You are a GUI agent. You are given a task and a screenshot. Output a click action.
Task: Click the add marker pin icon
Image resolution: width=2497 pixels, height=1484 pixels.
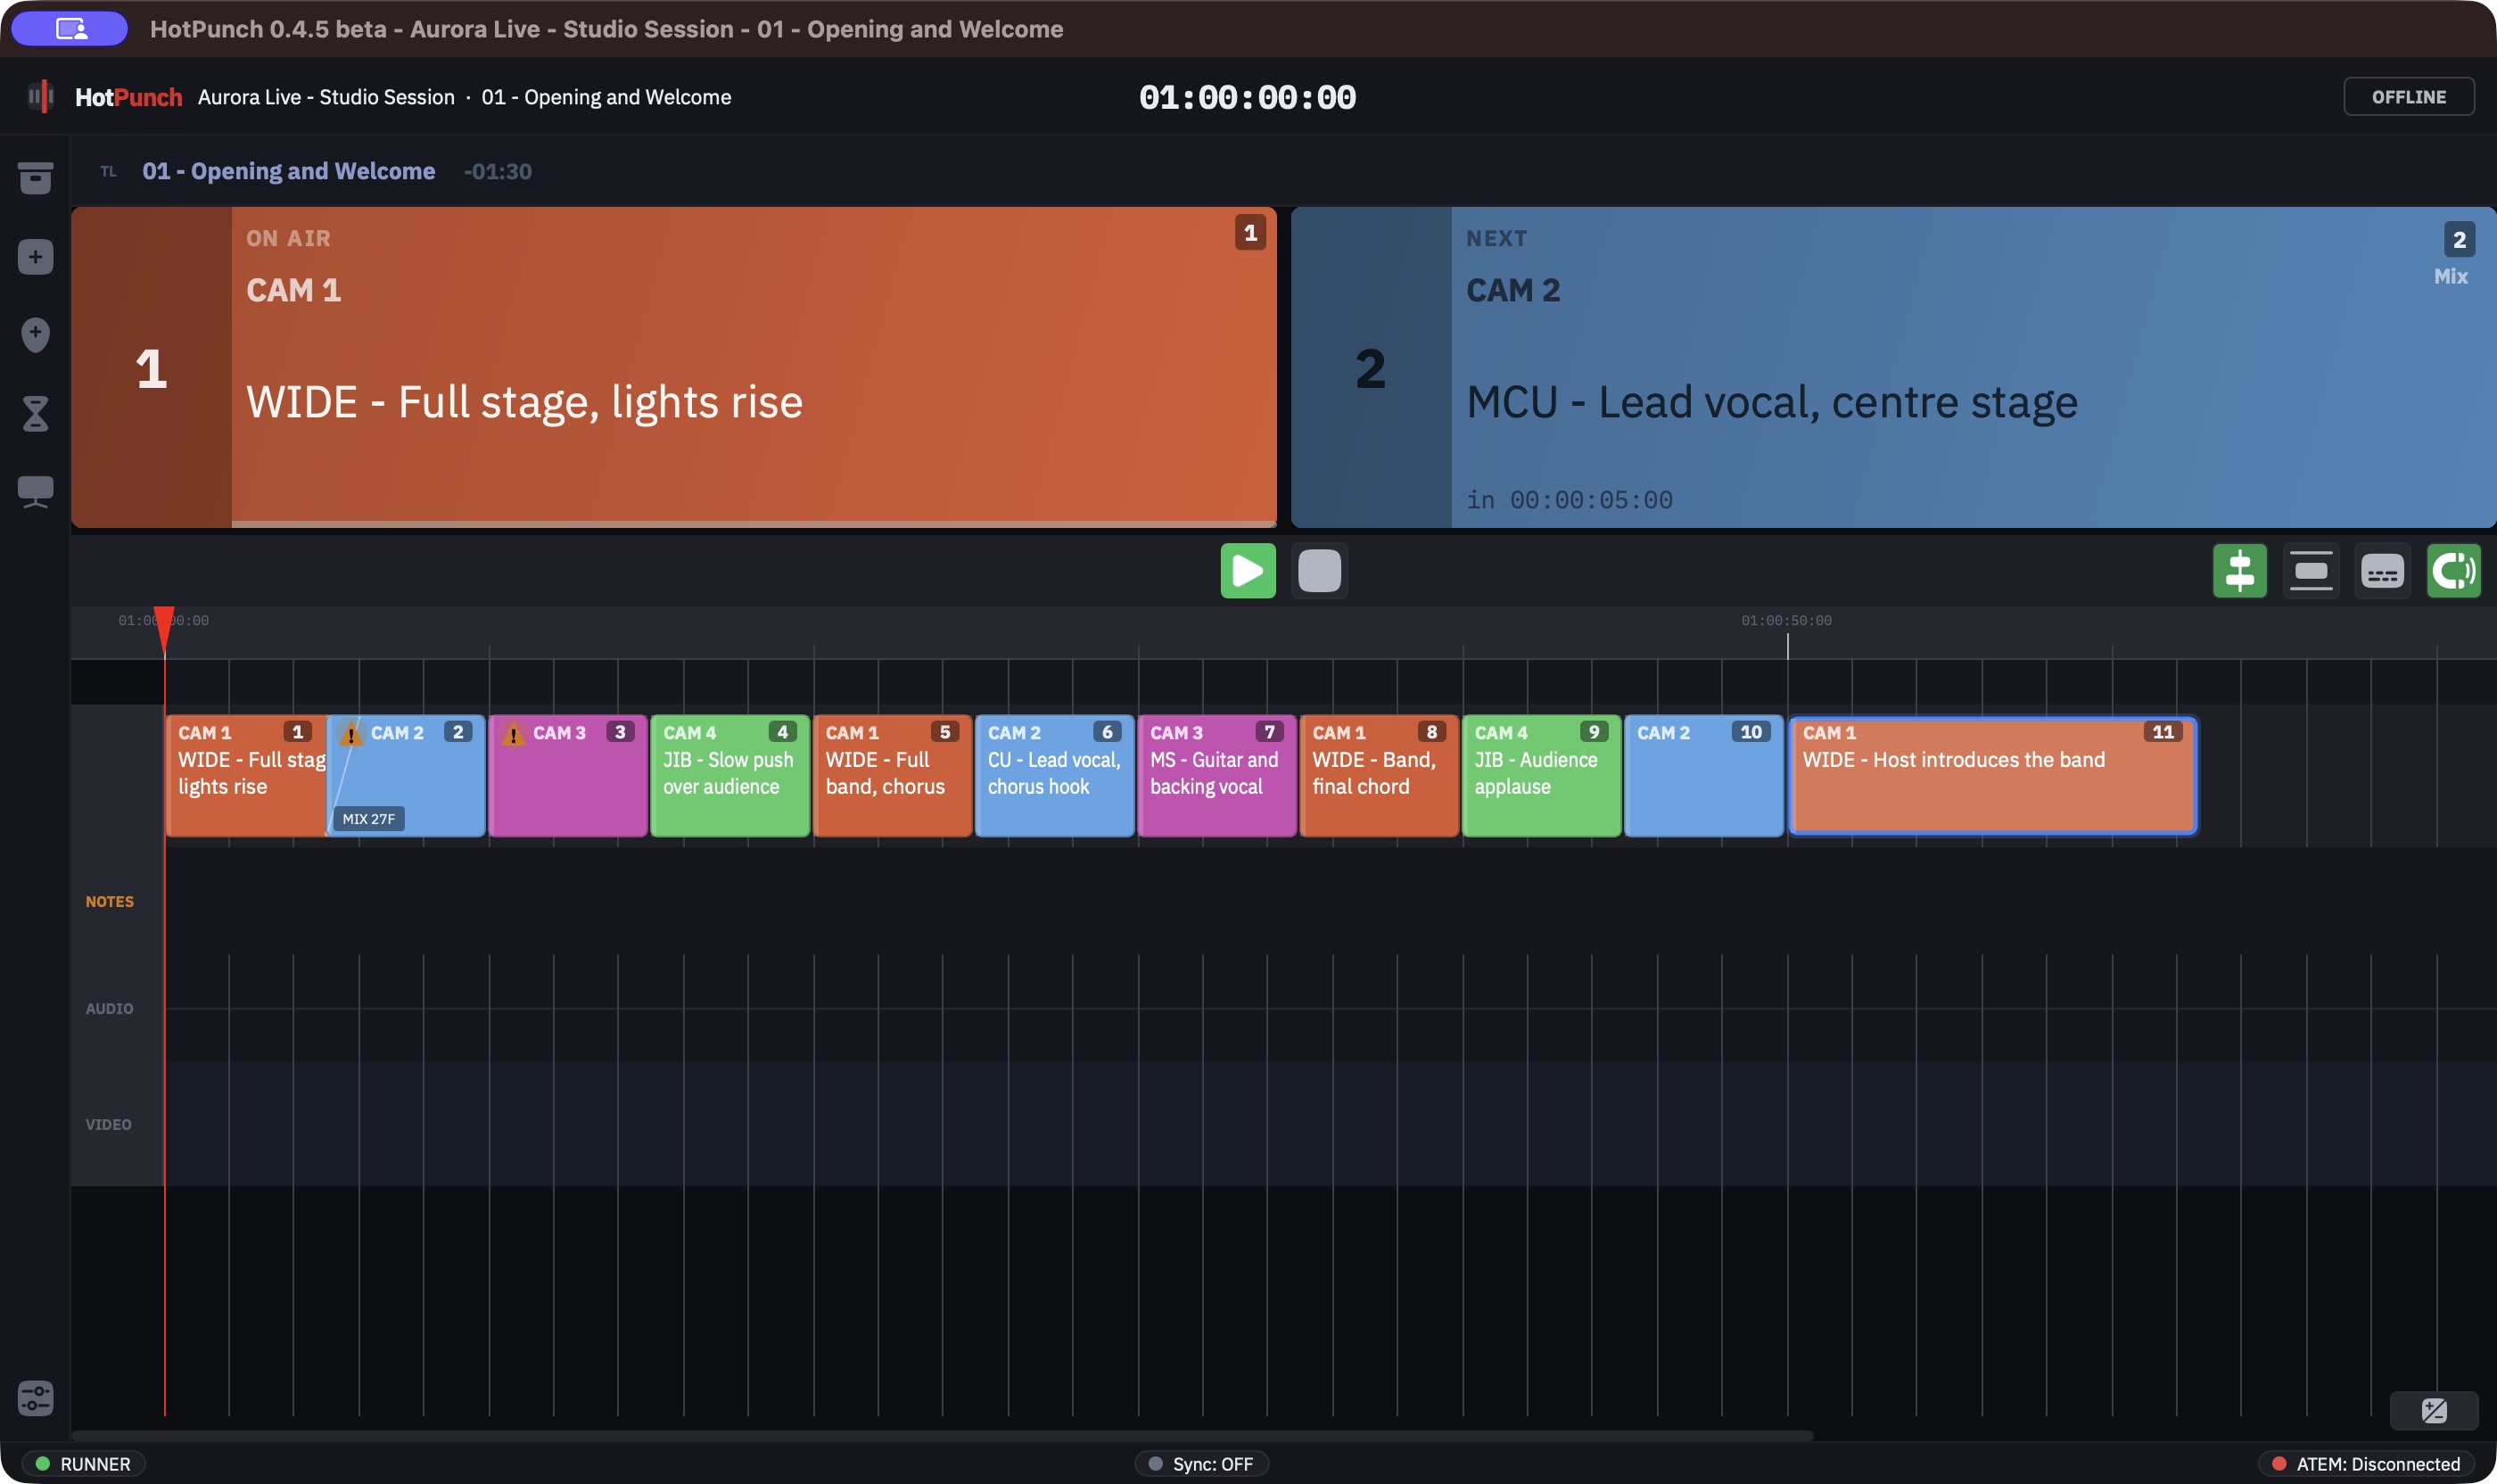35,335
